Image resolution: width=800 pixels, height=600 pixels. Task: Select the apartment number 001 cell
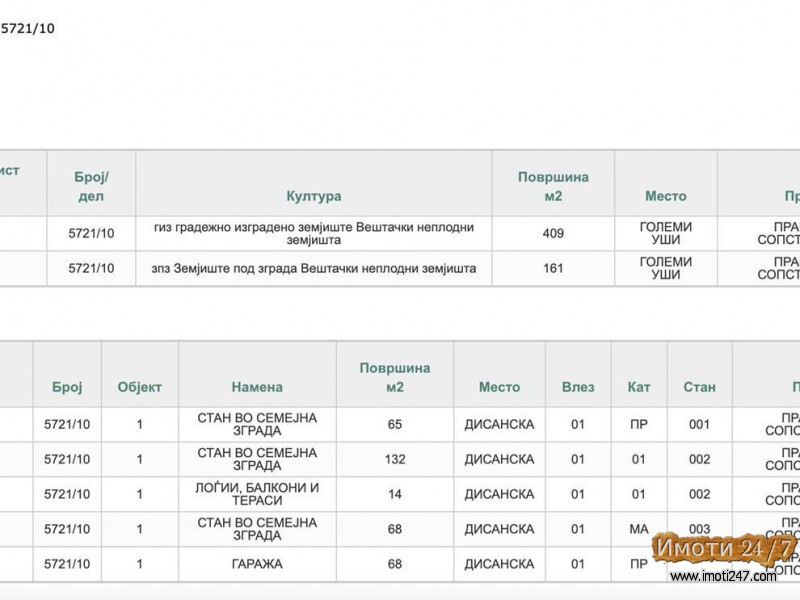(699, 424)
